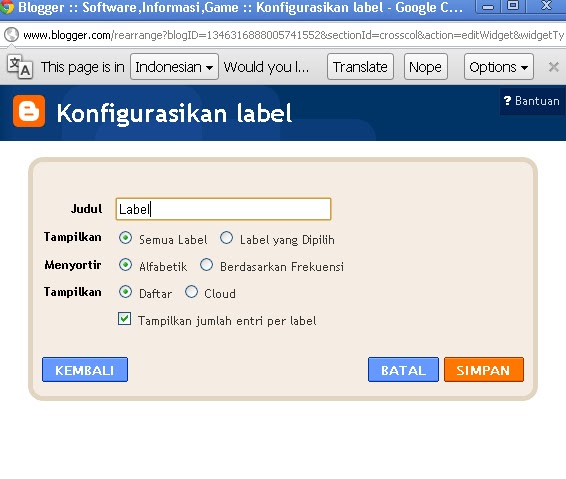566x479 pixels.
Task: Select Label yang Dipilih option
Action: [x=226, y=238]
